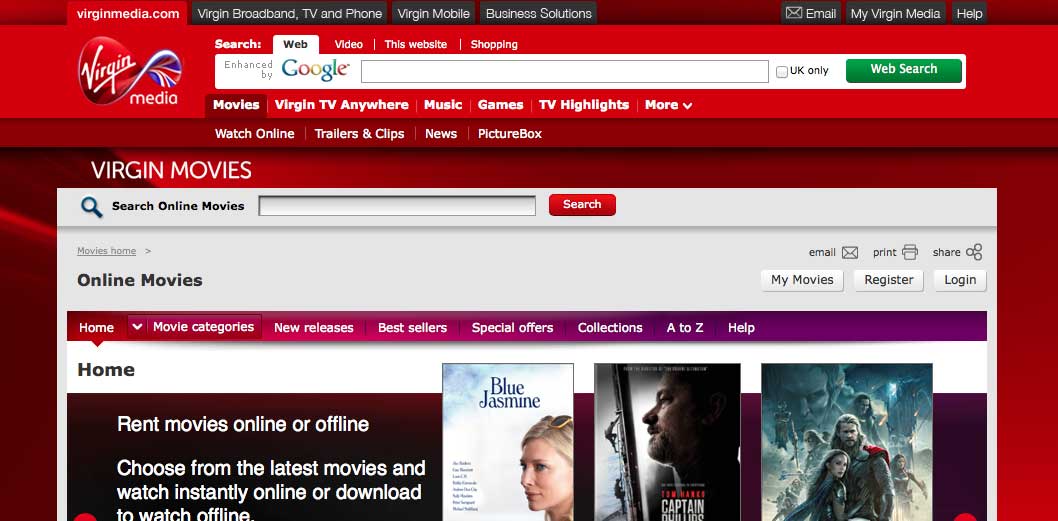Open the Collections tab

tap(610, 327)
